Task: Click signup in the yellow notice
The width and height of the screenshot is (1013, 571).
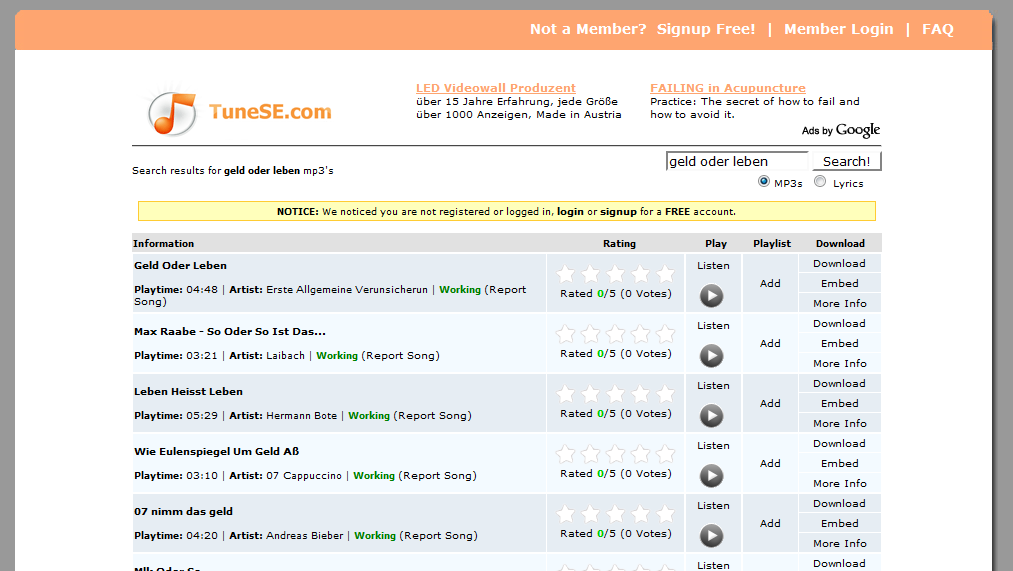Action: 618,212
